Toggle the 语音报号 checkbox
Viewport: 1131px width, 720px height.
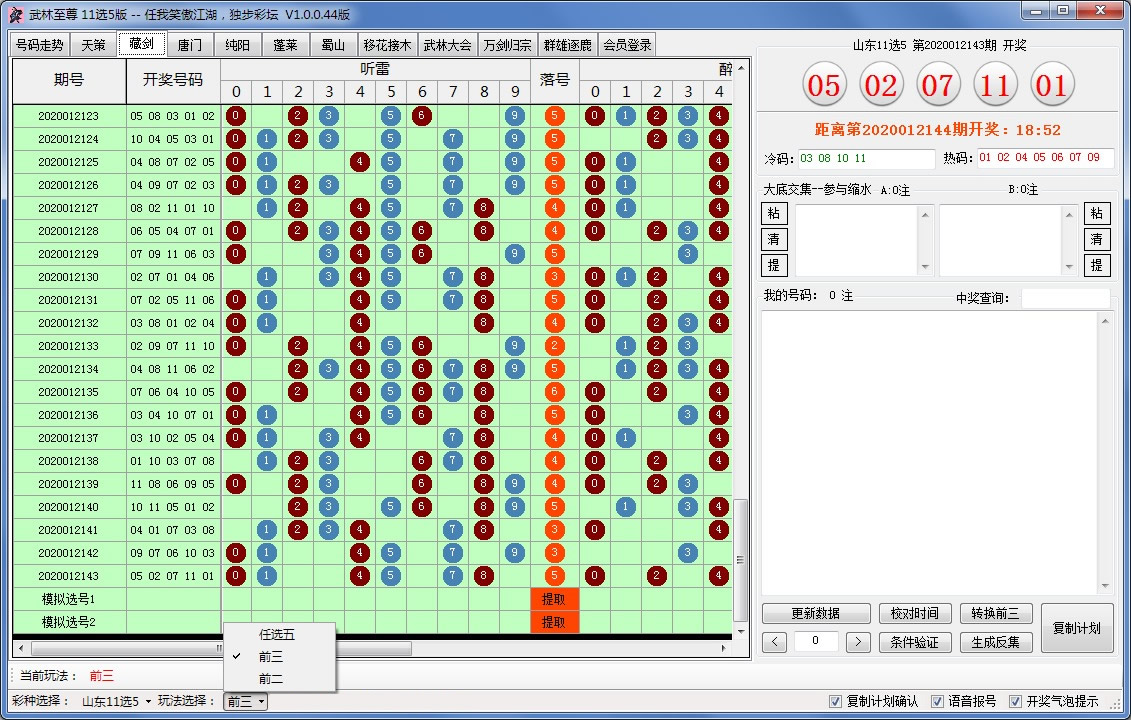(937, 703)
